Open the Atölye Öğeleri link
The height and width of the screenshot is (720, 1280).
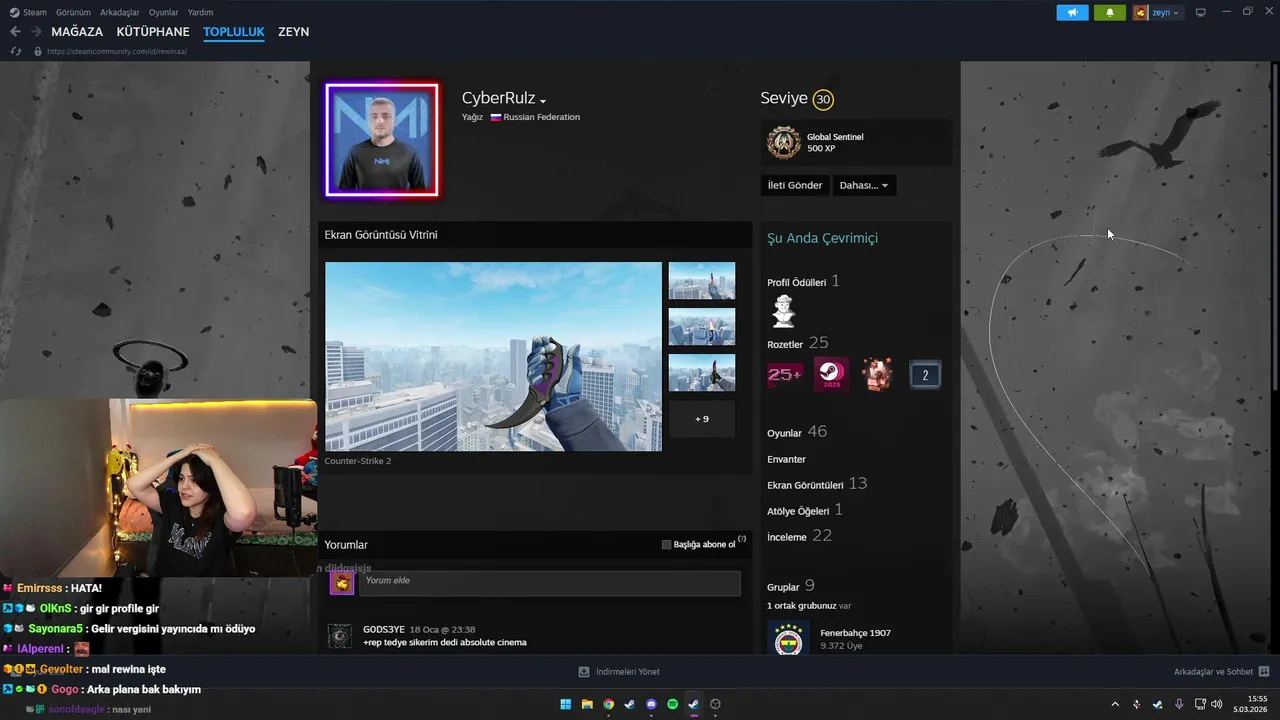[x=805, y=510]
